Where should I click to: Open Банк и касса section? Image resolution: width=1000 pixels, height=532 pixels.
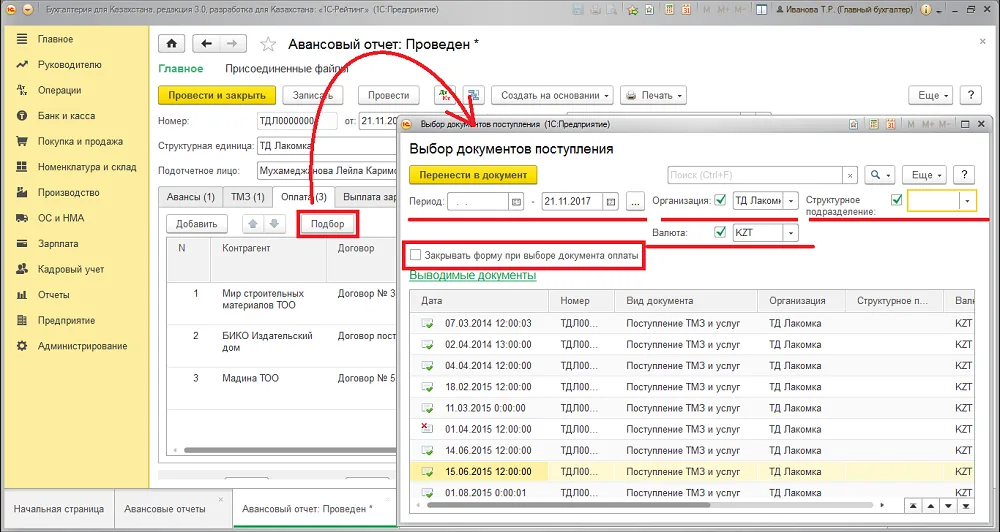tap(66, 115)
